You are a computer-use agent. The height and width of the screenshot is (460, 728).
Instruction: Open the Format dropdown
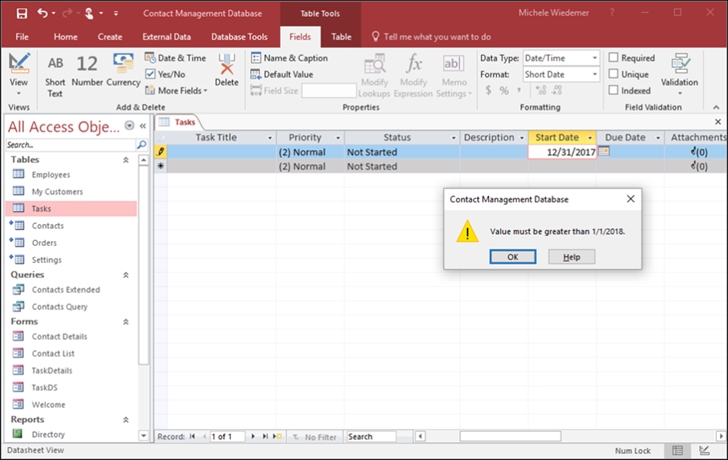tap(594, 74)
